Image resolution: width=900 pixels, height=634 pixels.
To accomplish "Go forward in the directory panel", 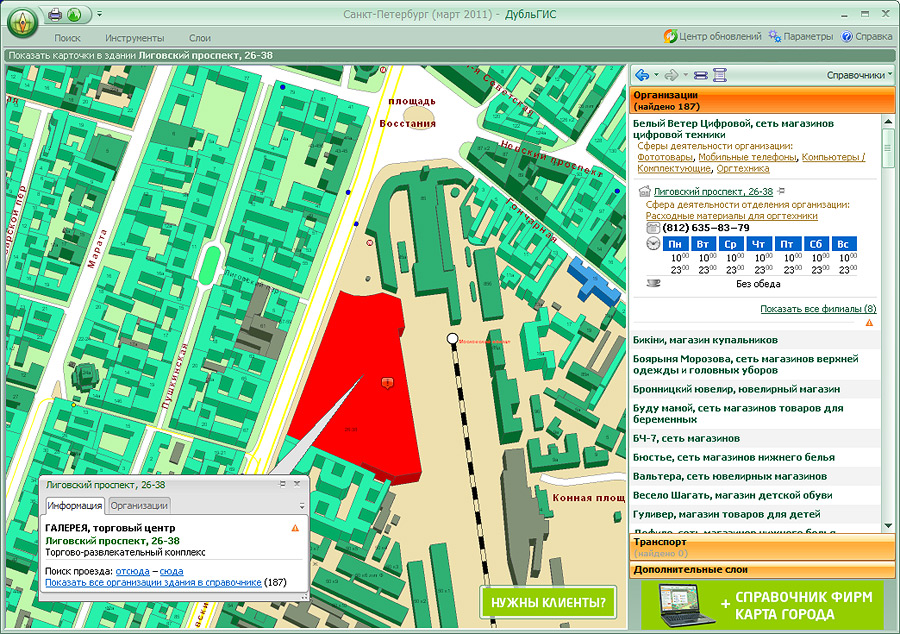I will coord(671,75).
